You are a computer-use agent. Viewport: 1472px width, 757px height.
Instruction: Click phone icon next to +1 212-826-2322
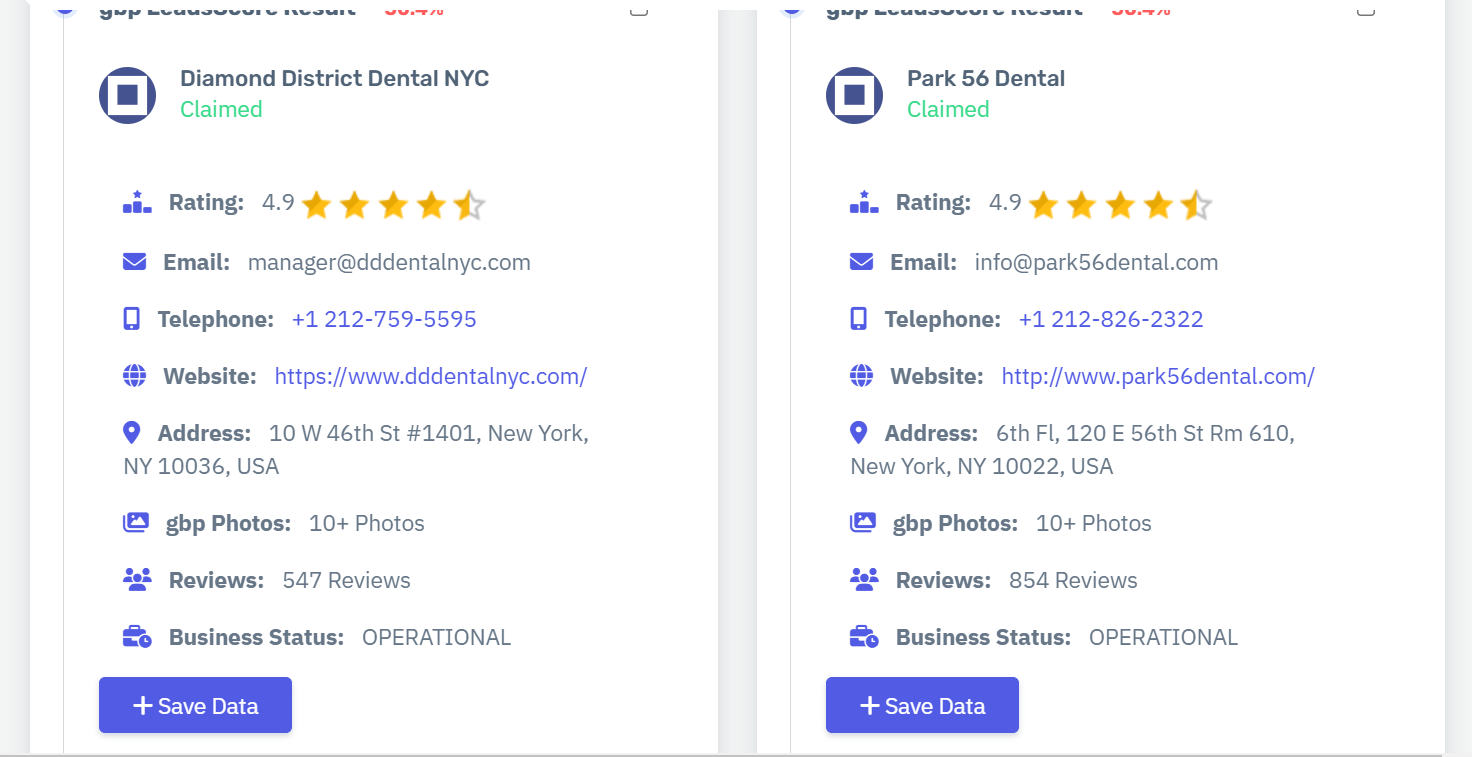858,319
